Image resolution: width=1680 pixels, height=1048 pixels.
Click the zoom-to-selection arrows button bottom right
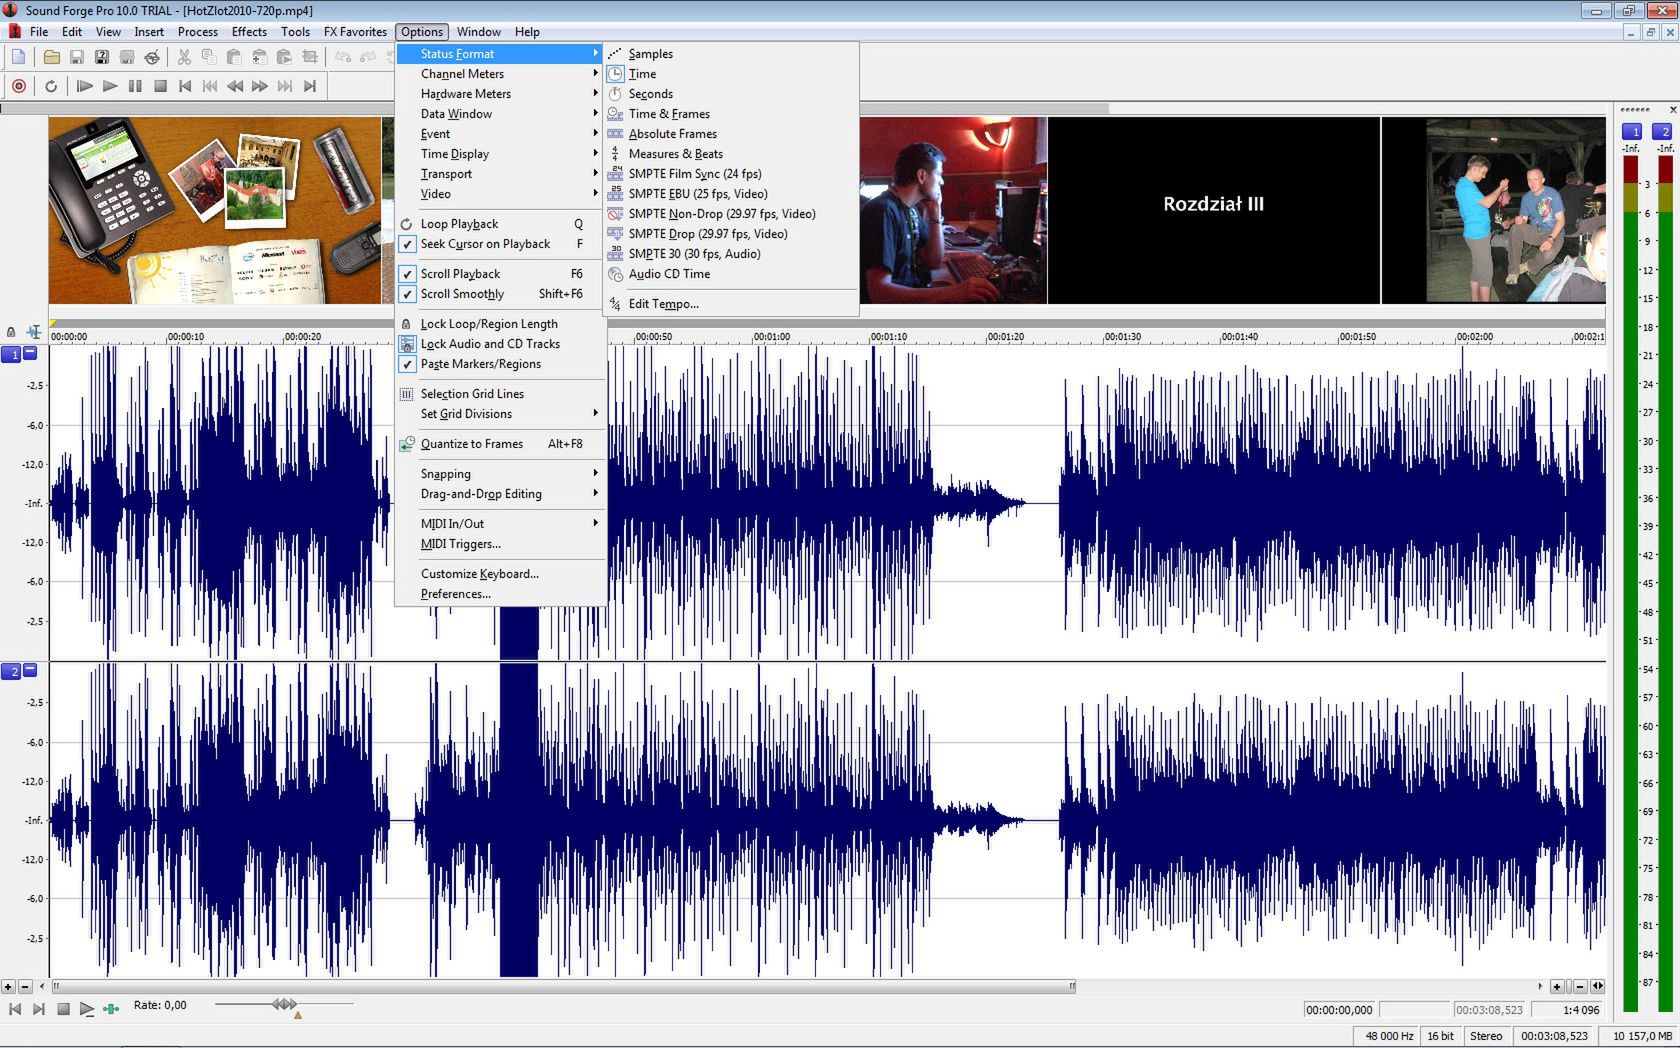[x=1597, y=986]
